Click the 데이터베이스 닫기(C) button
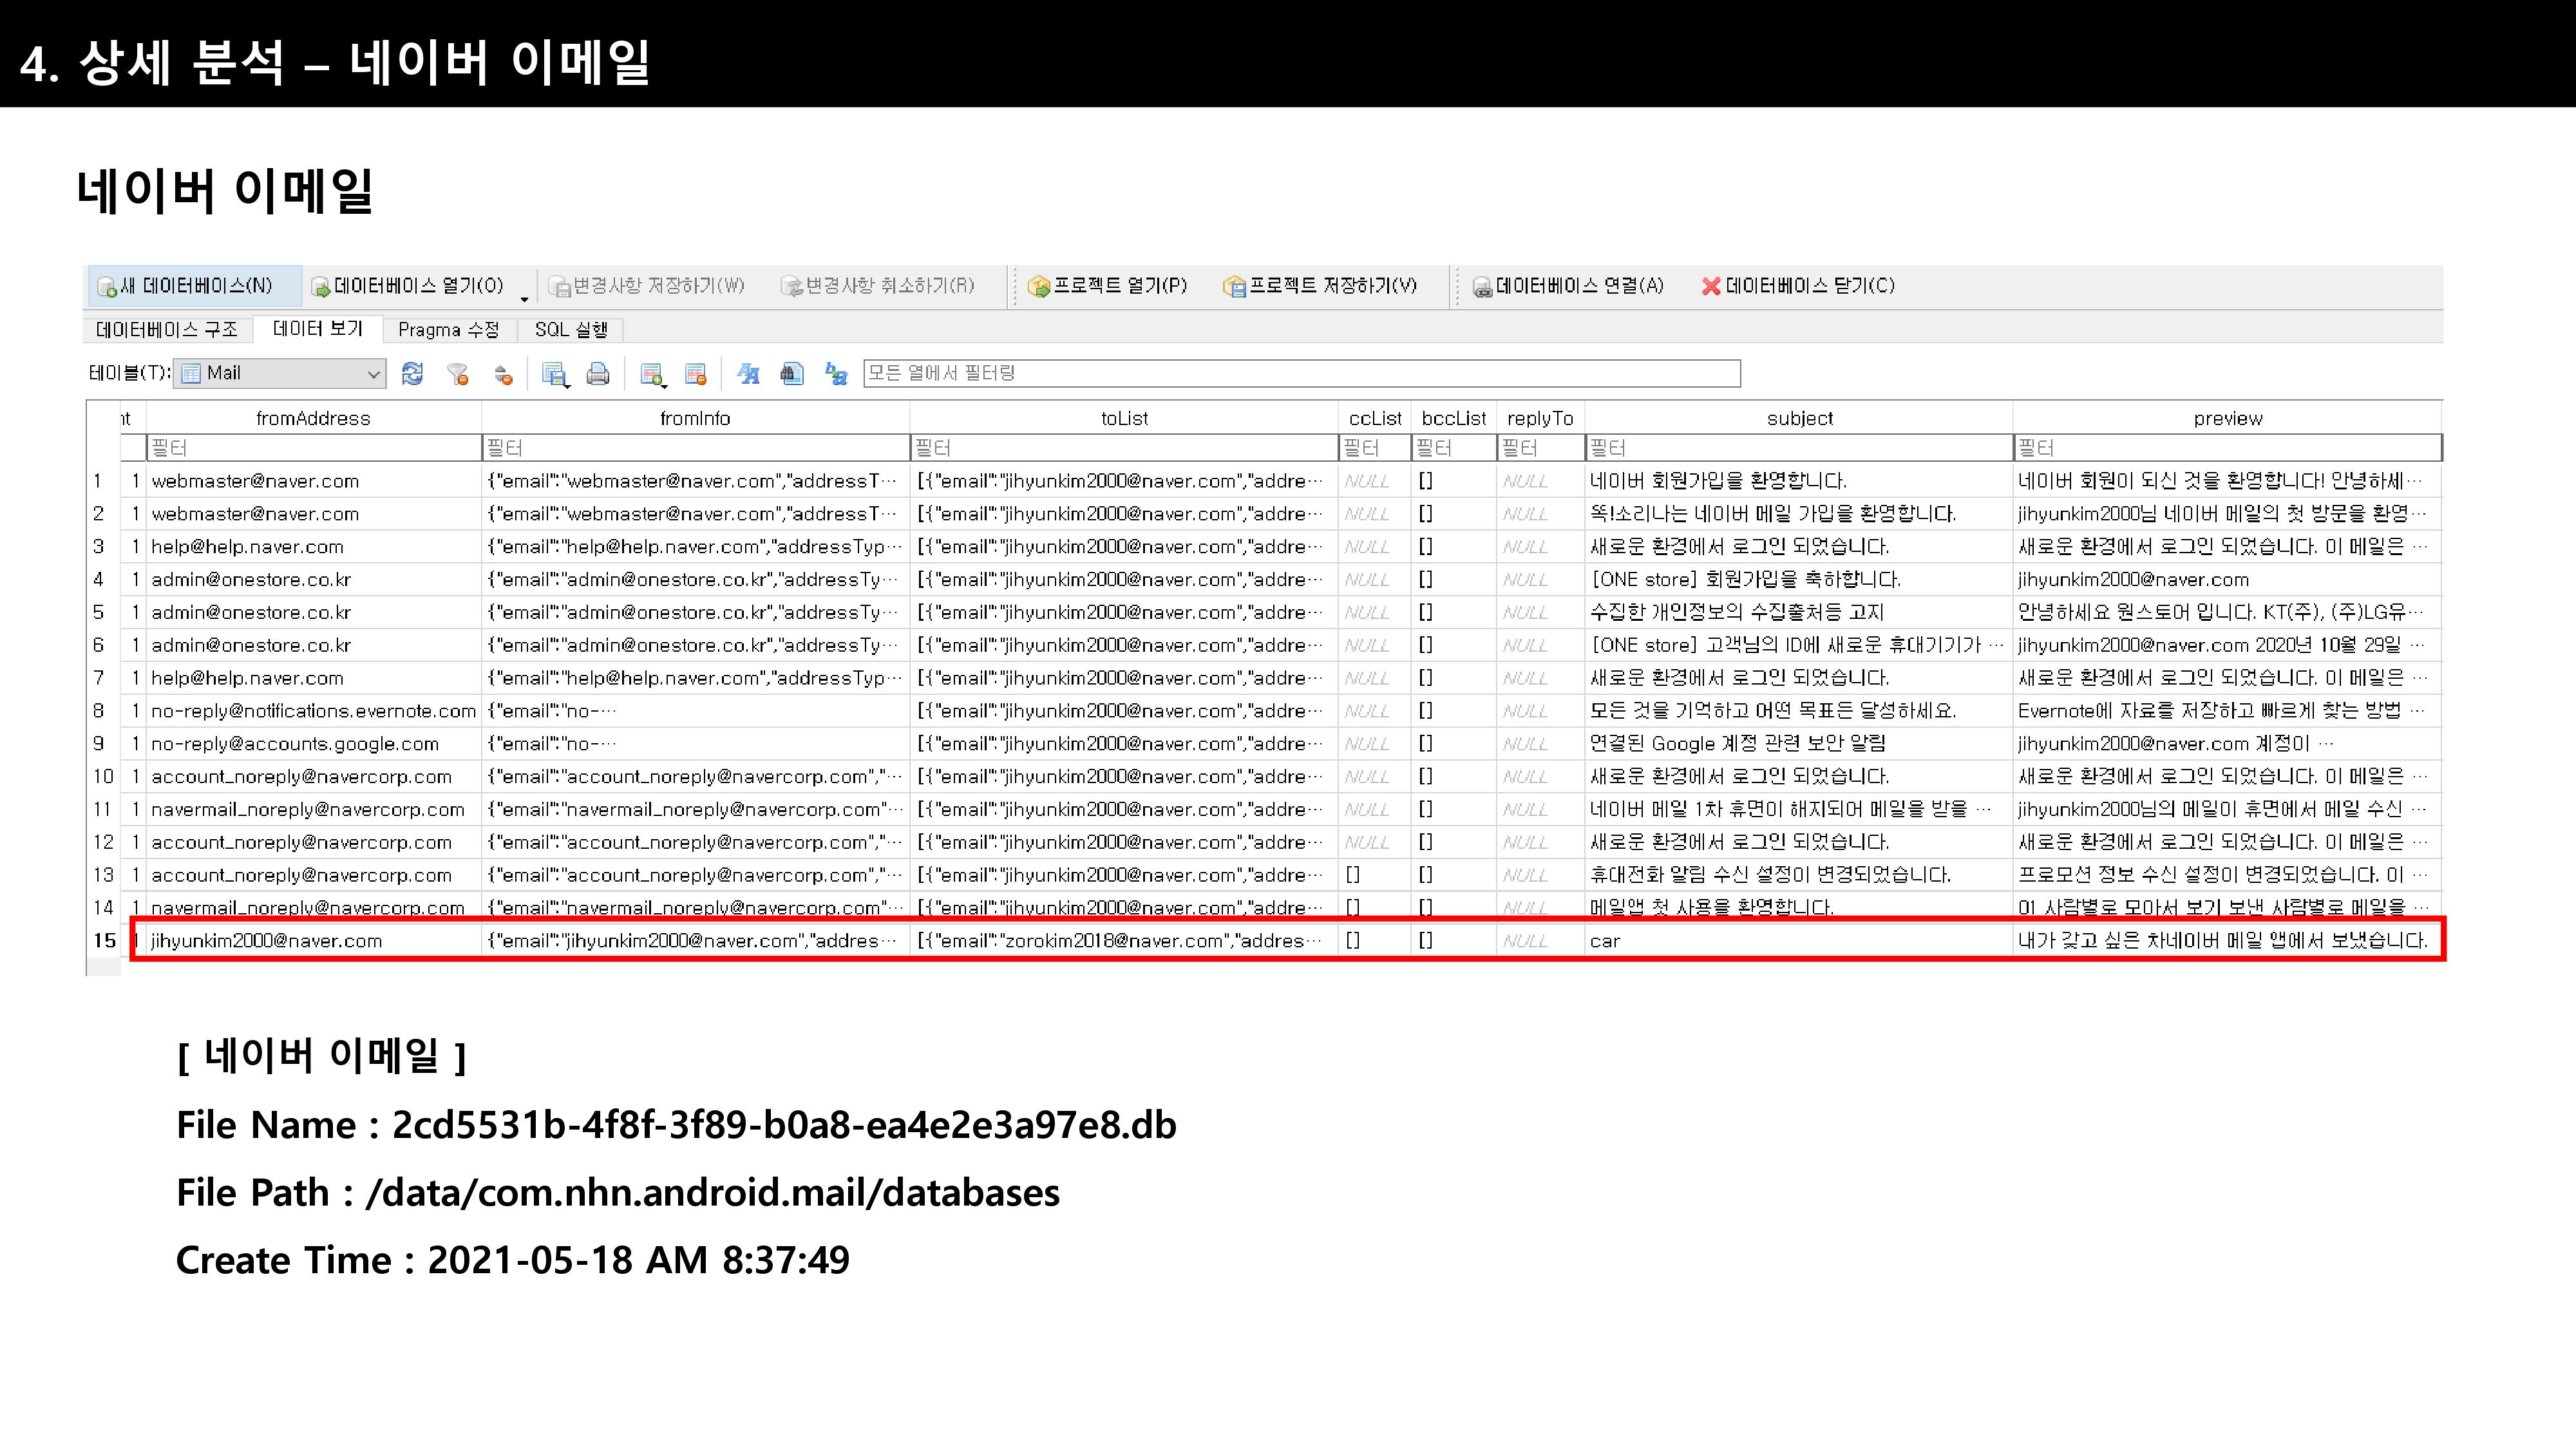The width and height of the screenshot is (2576, 1449). pos(1798,286)
